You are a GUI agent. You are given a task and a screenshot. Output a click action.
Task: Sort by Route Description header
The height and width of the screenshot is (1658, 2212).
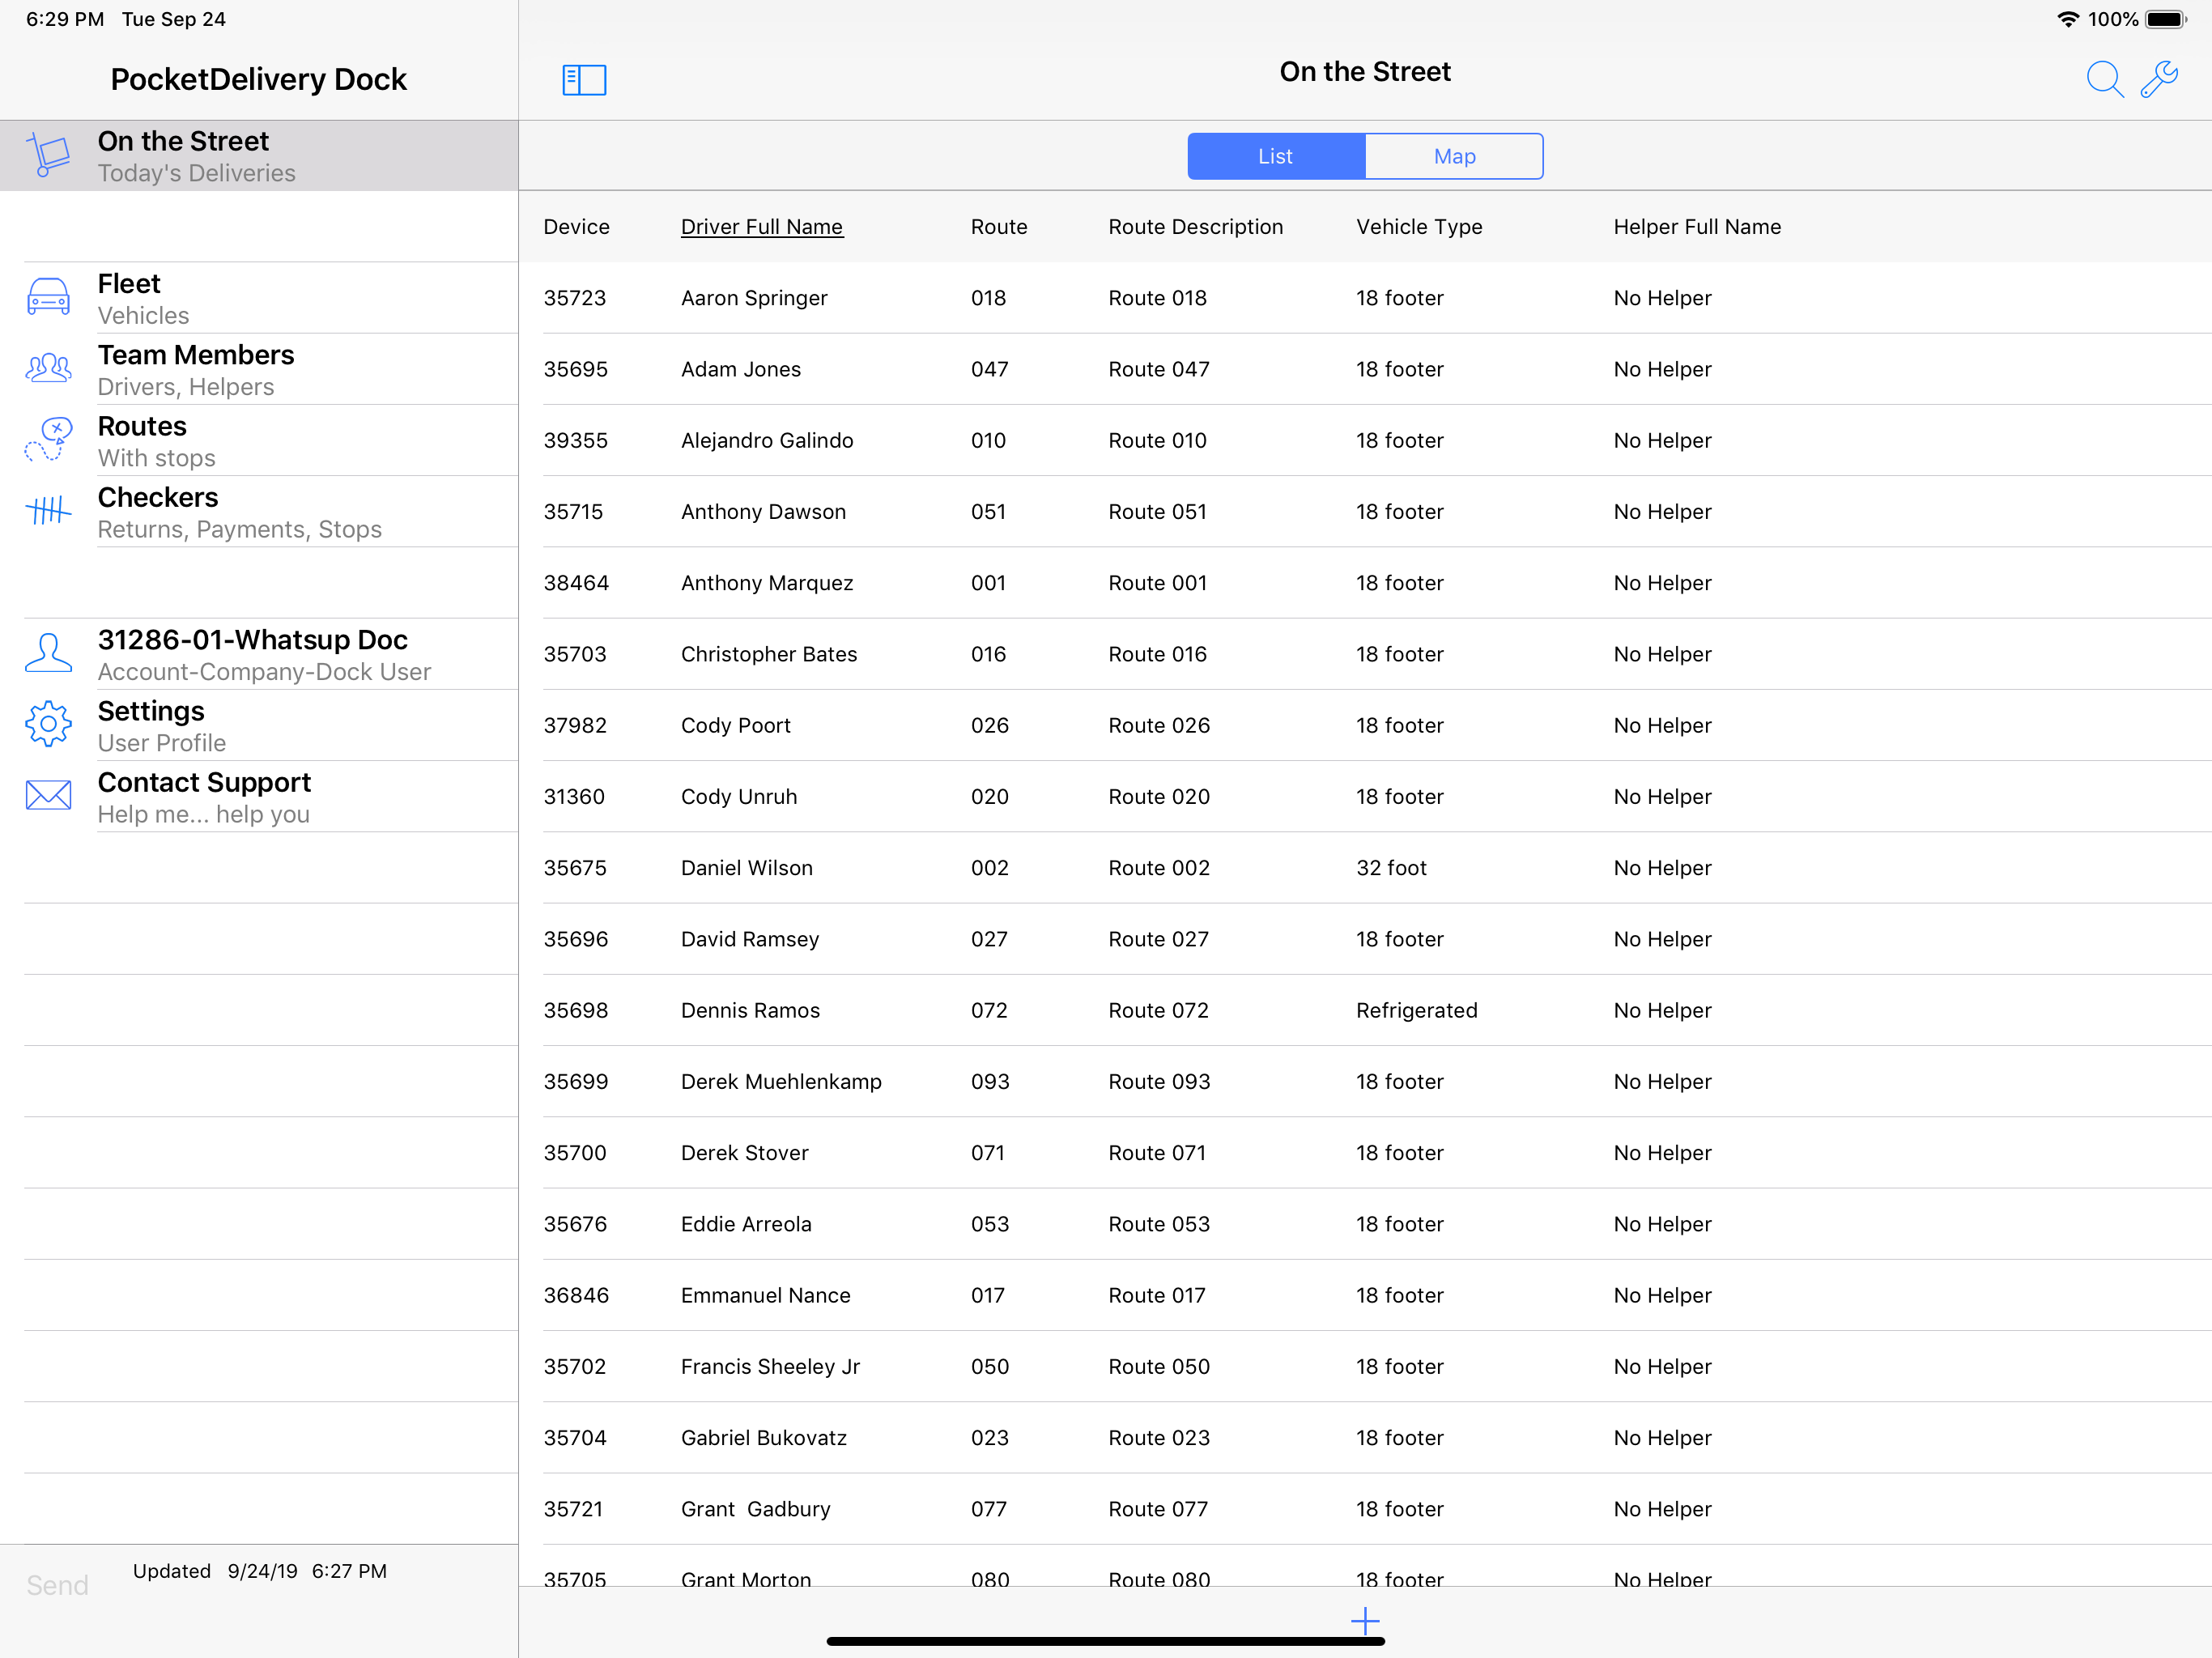coord(1195,227)
